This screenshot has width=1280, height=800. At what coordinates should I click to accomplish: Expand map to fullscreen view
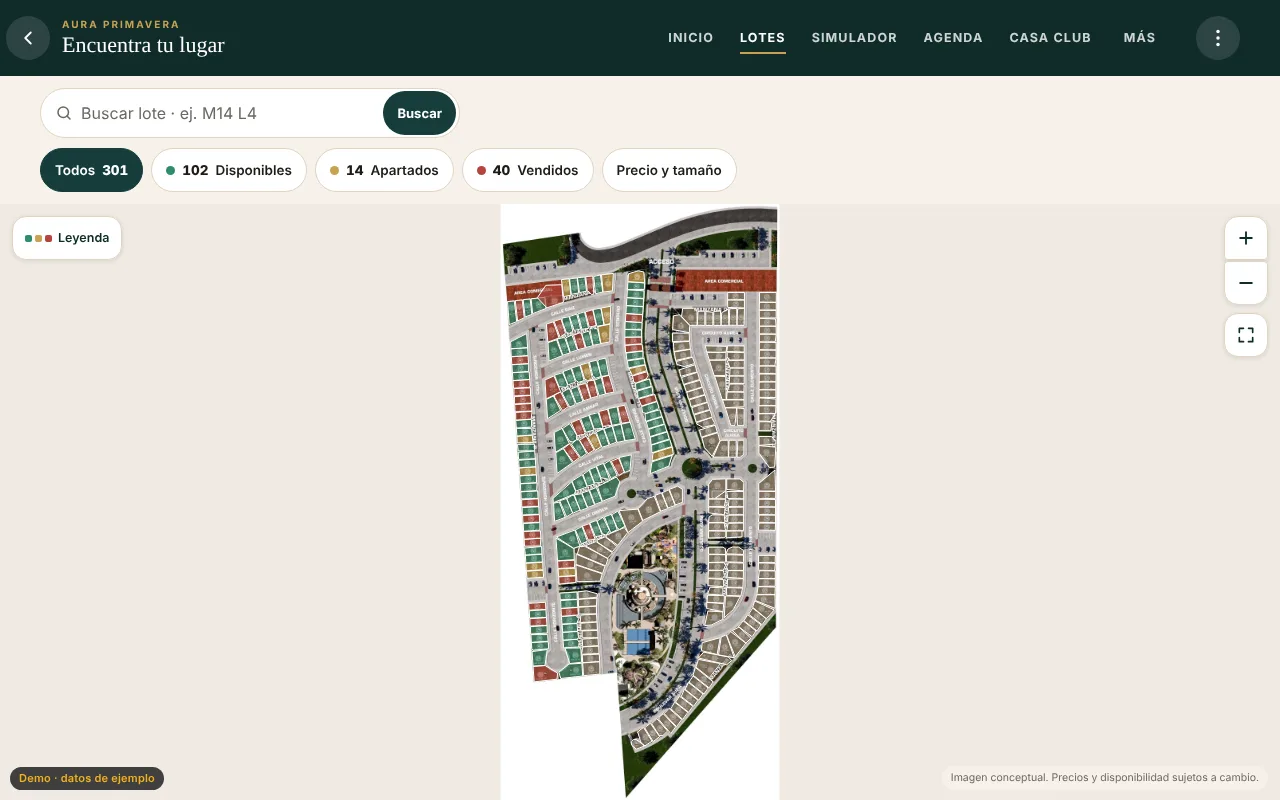point(1246,335)
